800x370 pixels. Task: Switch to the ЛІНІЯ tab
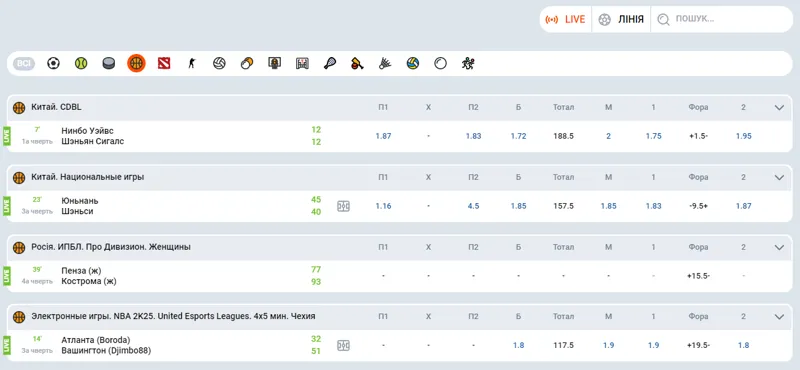coord(621,19)
